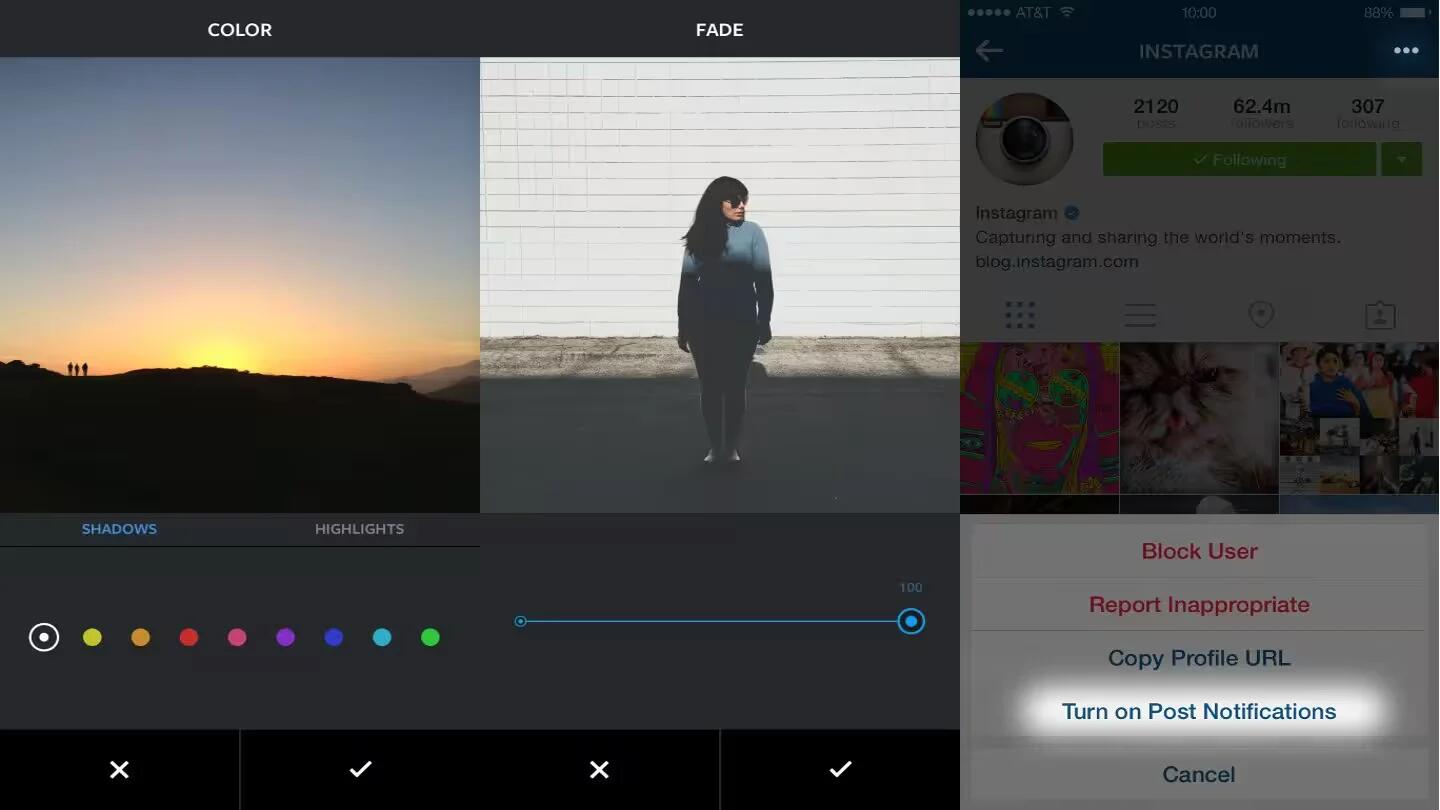Select Turn on Post Notifications
Image resolution: width=1440 pixels, height=810 pixels.
coord(1199,712)
